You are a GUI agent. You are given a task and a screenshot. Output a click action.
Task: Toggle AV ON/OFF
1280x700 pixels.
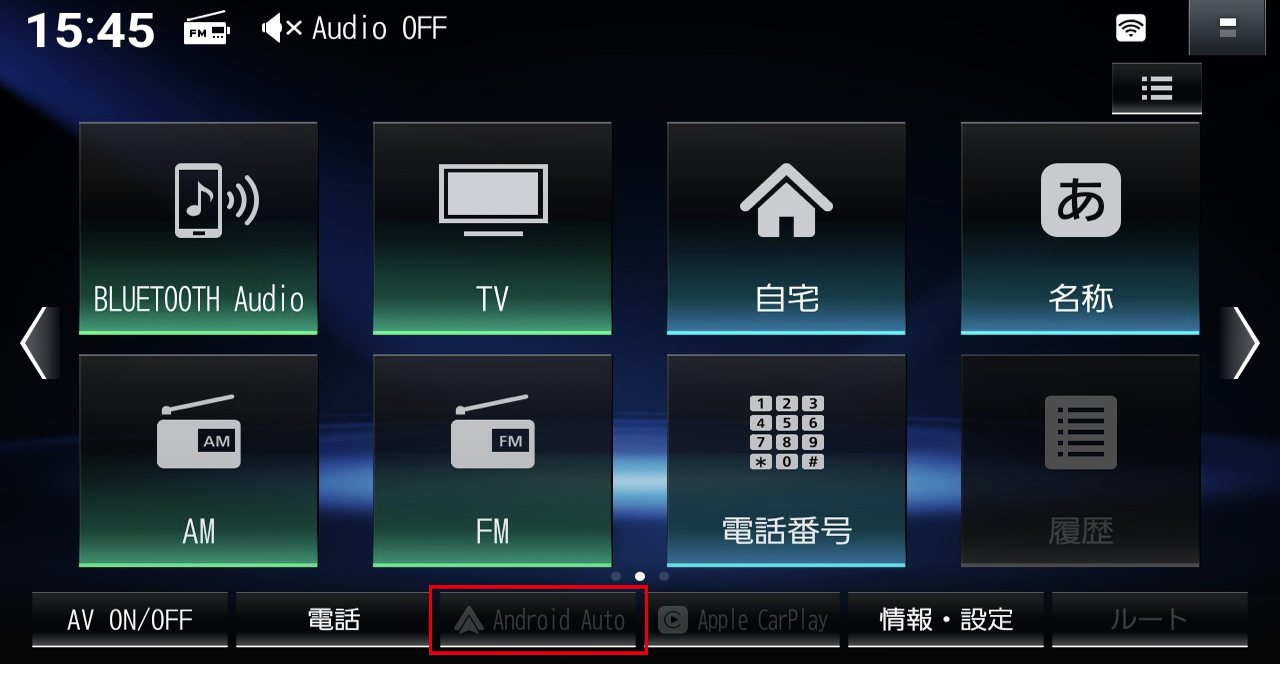tap(130, 619)
